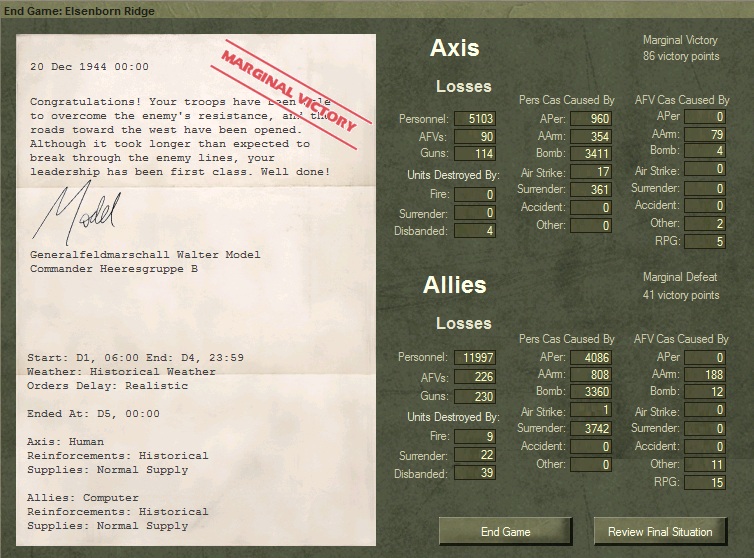
Task: Select Axis Personnel losses value 5103
Action: tap(475, 119)
